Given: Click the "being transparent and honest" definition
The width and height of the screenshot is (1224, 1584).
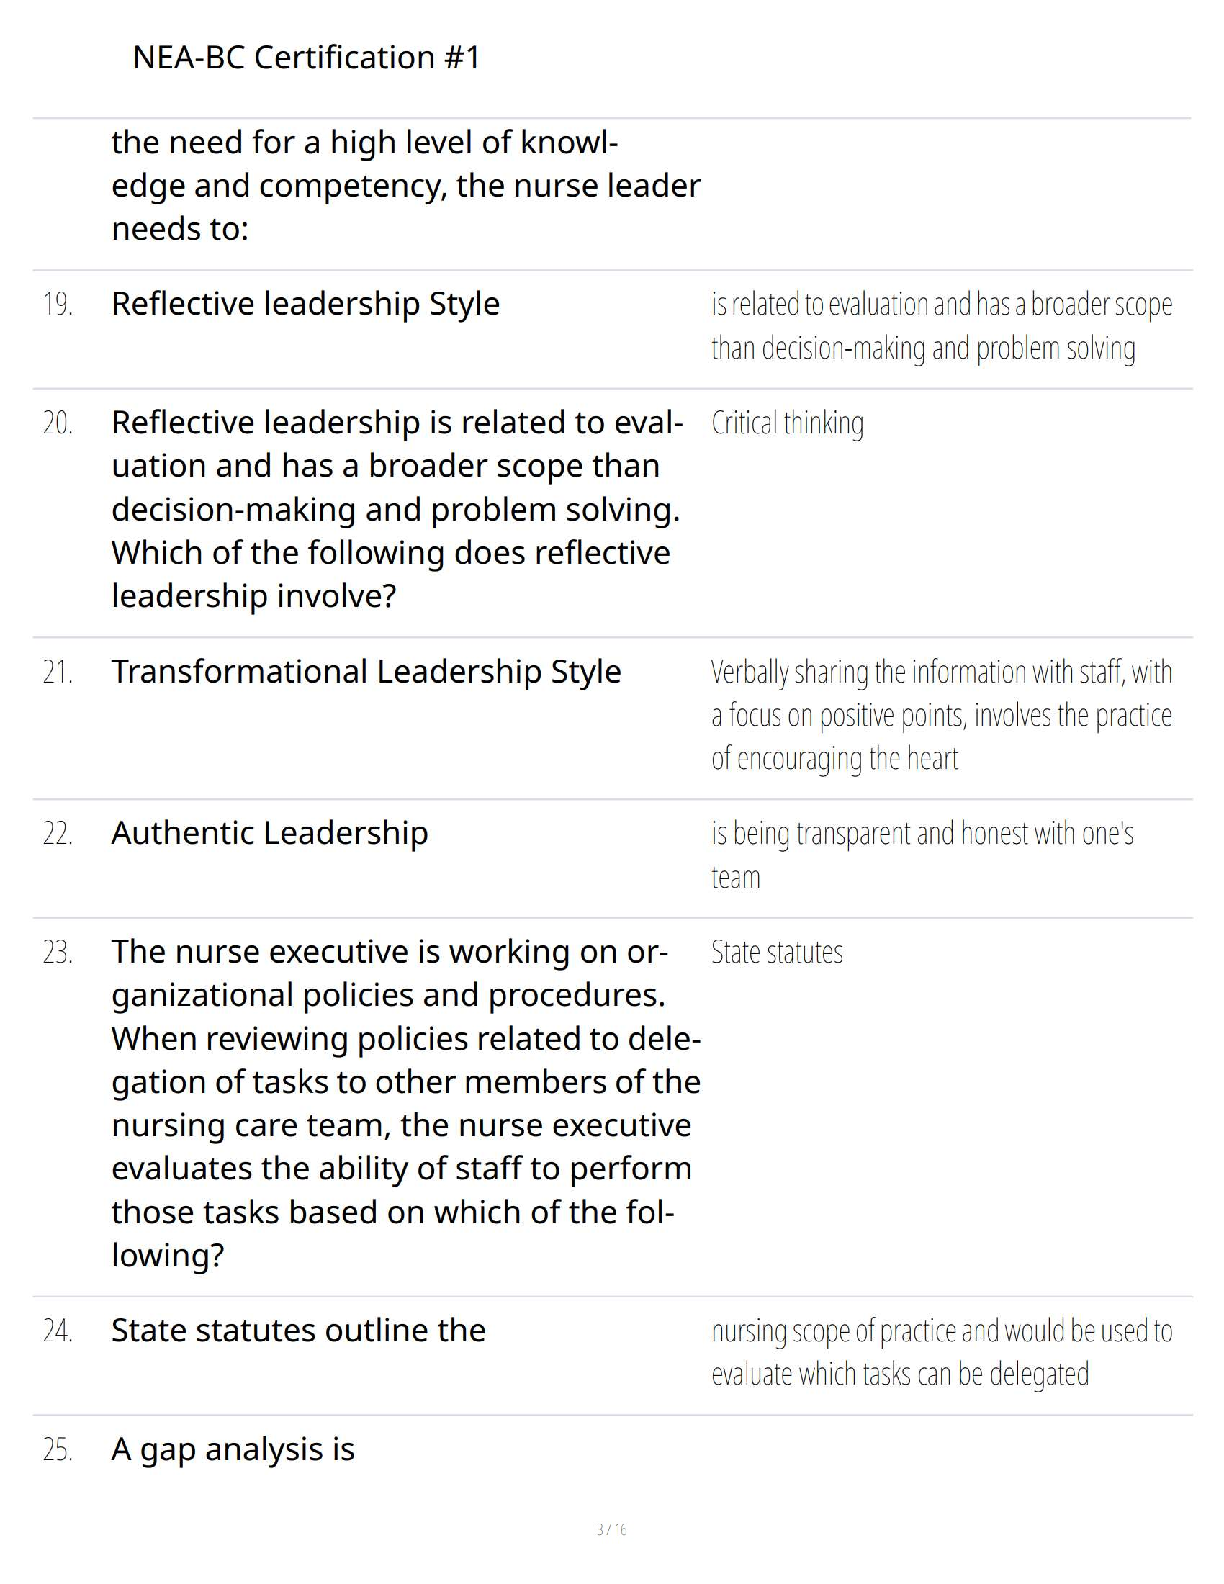Looking at the screenshot, I should click(922, 855).
